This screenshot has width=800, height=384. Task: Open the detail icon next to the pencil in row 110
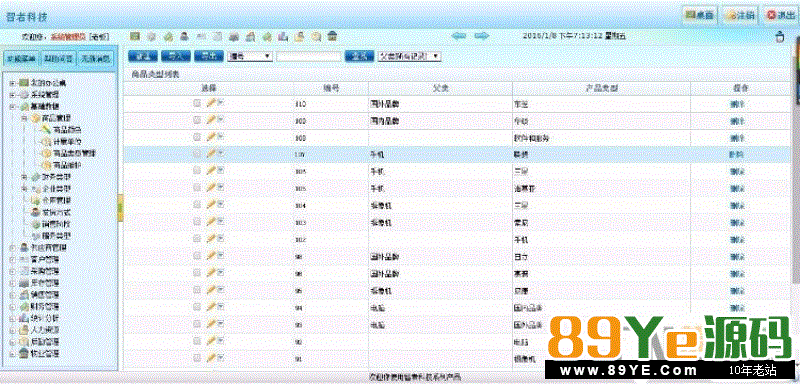(220, 103)
